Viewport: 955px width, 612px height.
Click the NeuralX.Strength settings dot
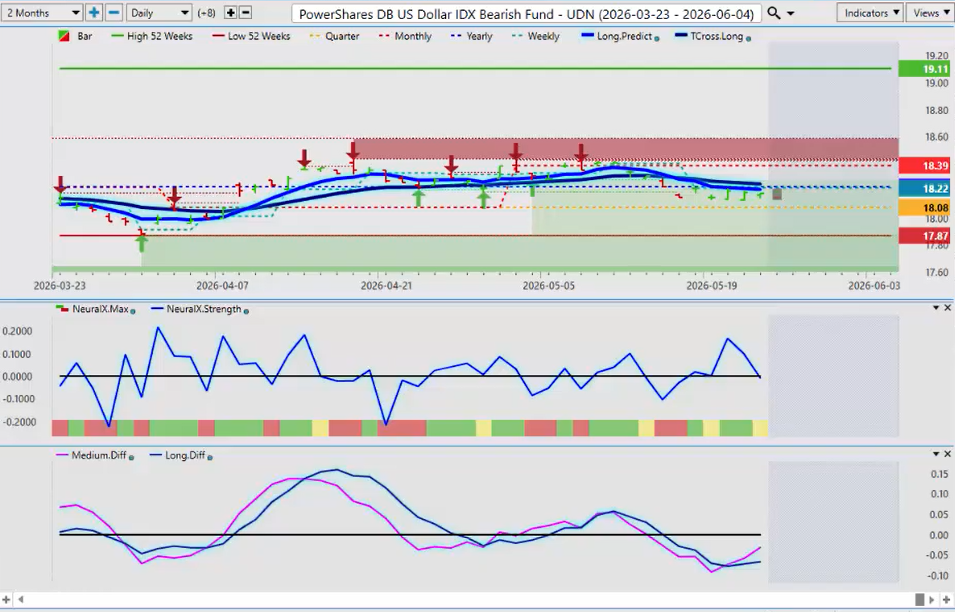coord(246,311)
